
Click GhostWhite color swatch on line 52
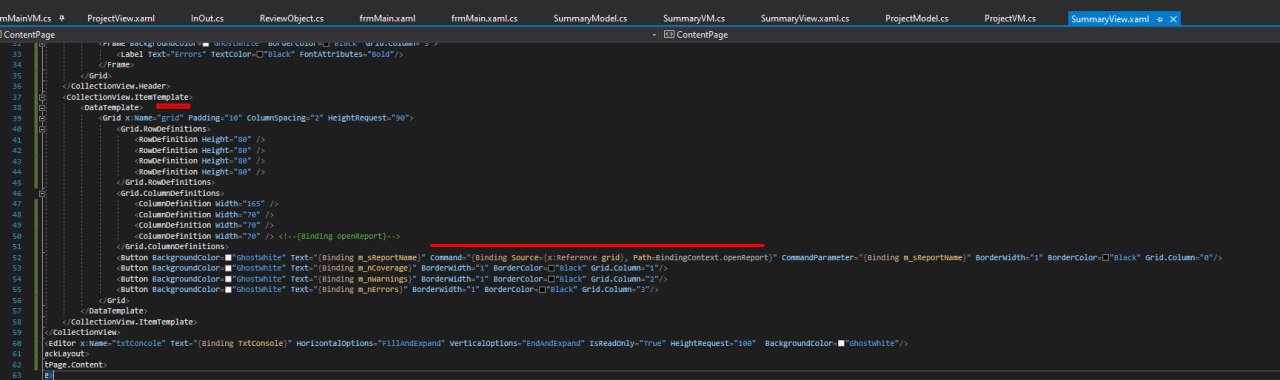pyautogui.click(x=228, y=257)
